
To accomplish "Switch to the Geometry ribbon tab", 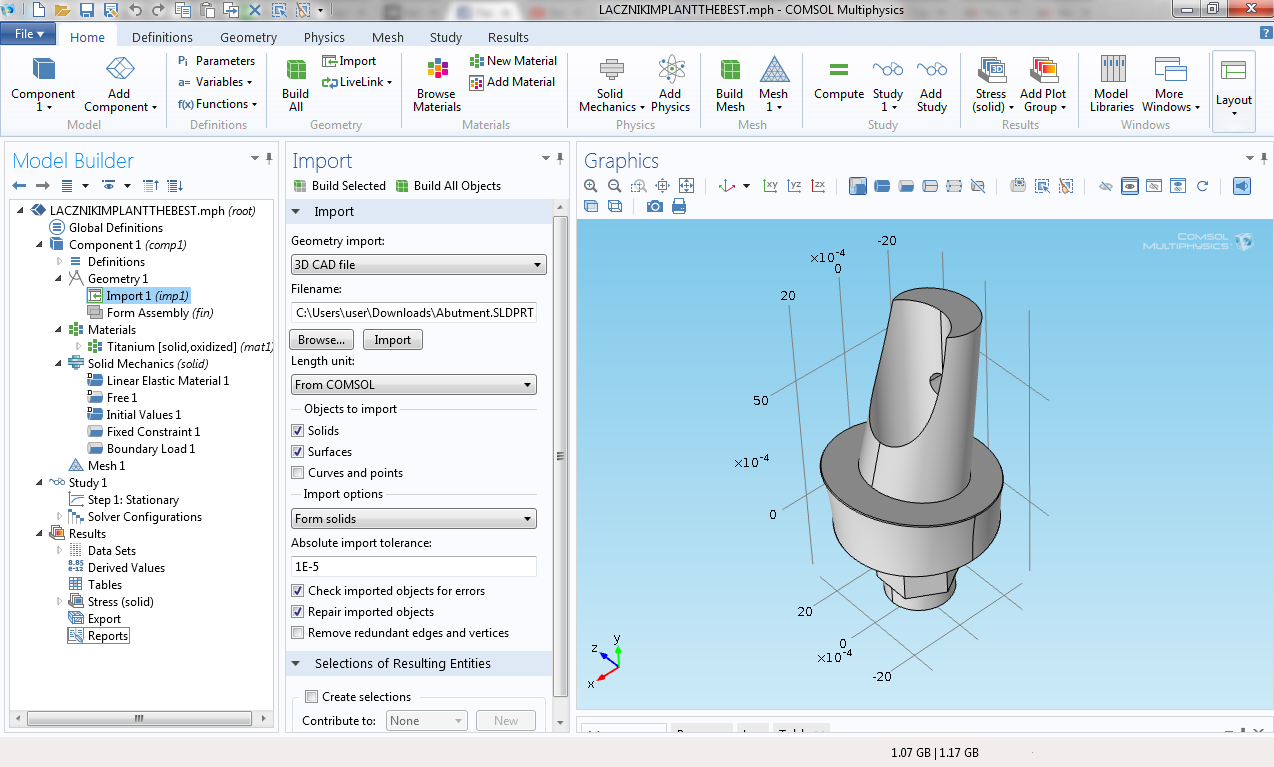I will click(x=248, y=37).
